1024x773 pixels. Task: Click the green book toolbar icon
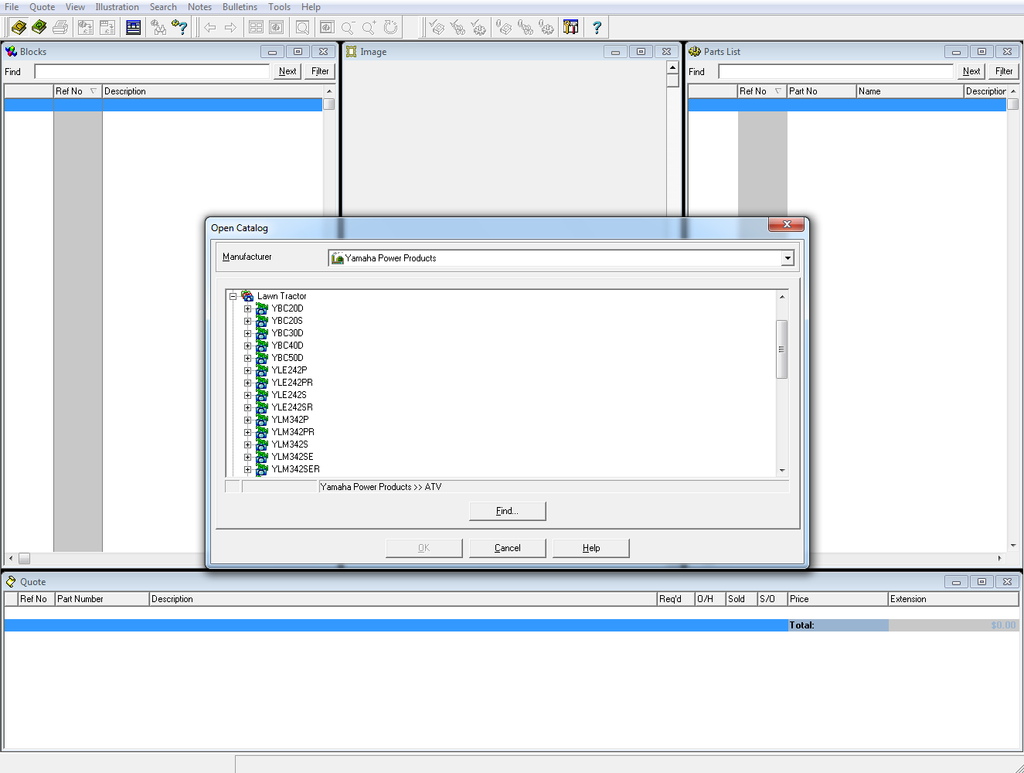click(39, 27)
